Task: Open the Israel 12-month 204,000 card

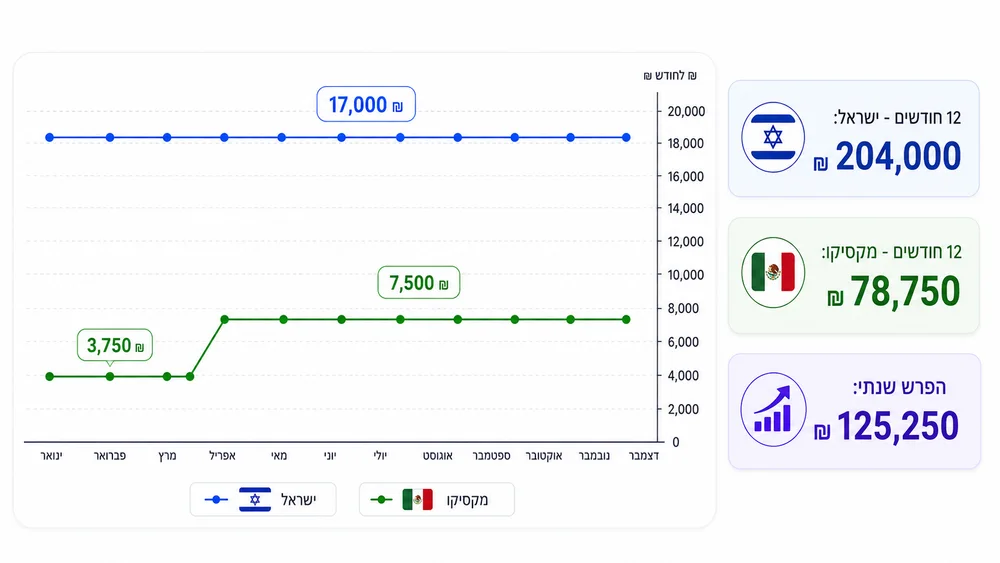Action: point(853,138)
